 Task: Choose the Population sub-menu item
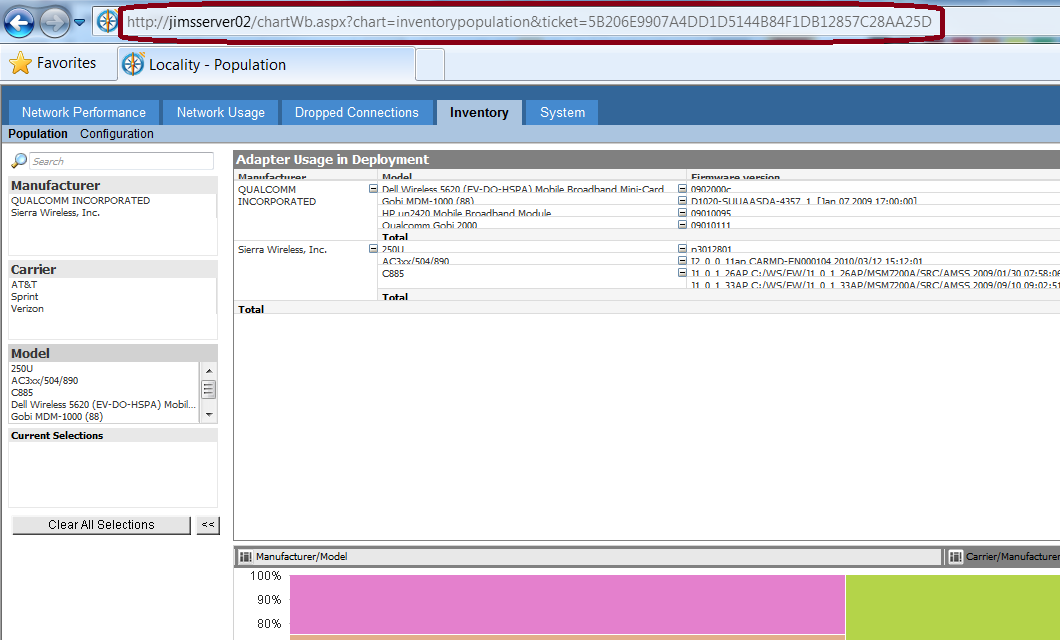tap(38, 134)
